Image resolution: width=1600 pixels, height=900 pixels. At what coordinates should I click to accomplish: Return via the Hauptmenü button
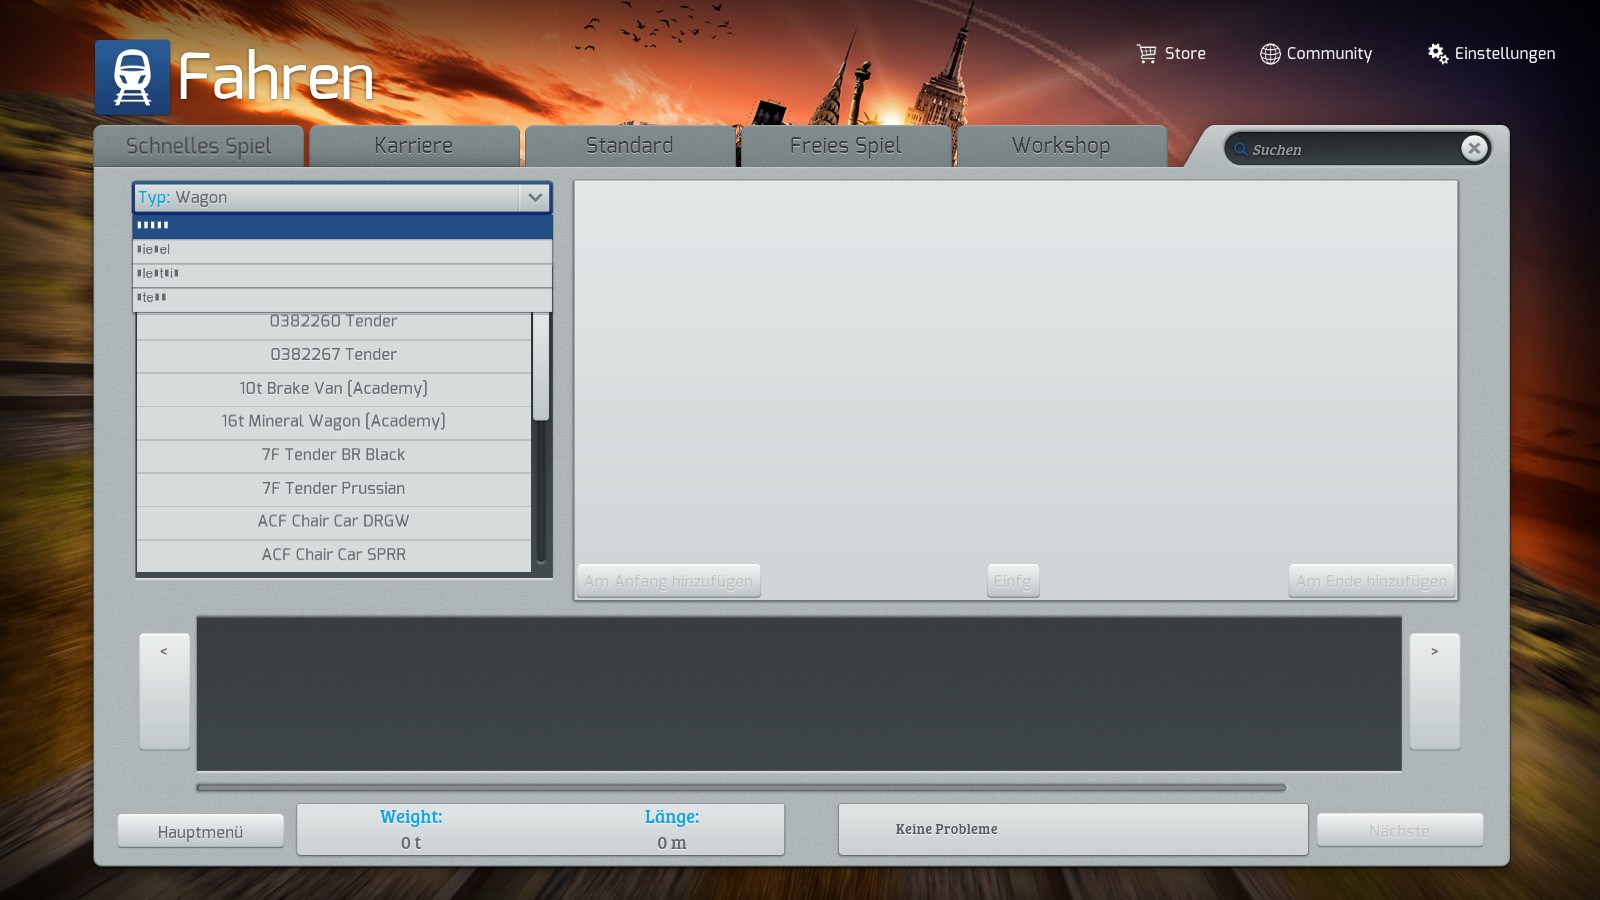pyautogui.click(x=200, y=832)
